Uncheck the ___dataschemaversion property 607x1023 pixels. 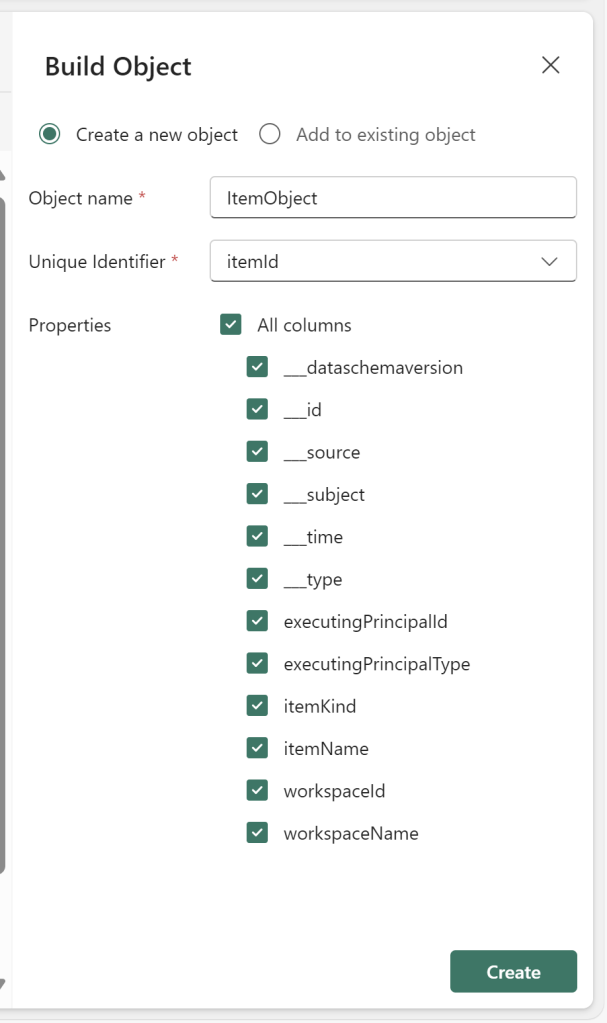(257, 367)
